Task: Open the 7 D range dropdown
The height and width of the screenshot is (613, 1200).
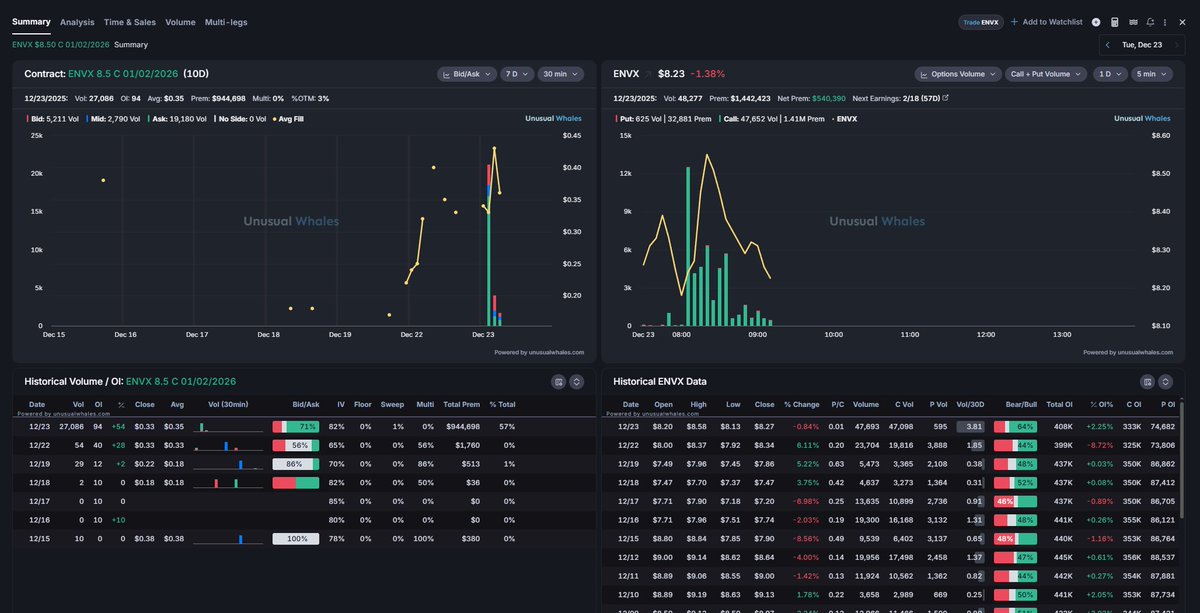Action: 517,74
